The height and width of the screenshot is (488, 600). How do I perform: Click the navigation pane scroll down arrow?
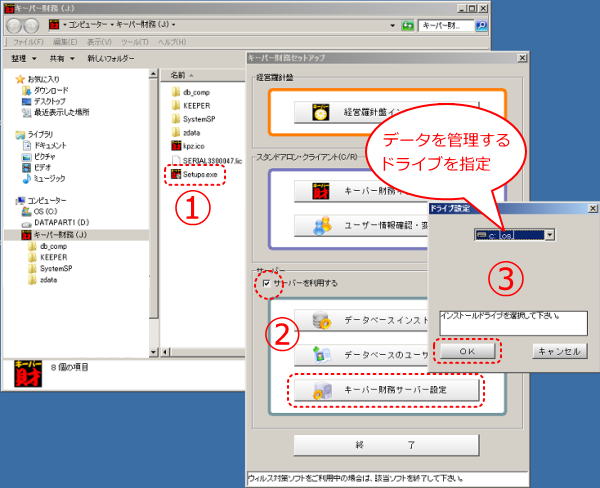pos(153,352)
